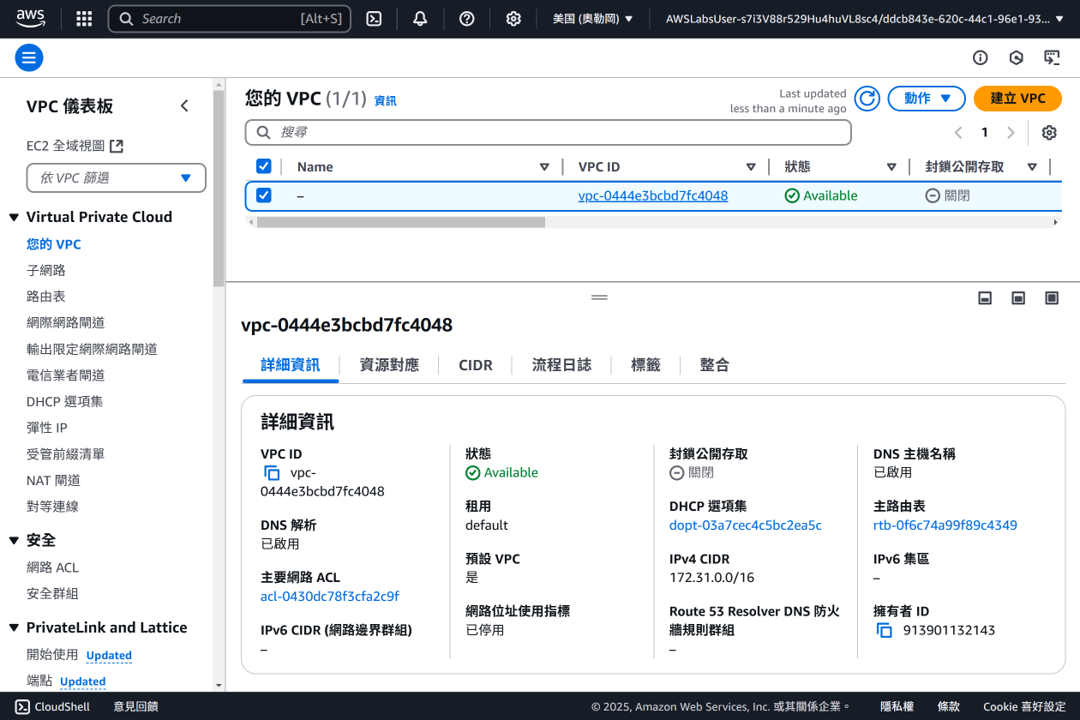This screenshot has width=1080, height=720.
Task: Sort by the Name column arrow
Action: [544, 167]
